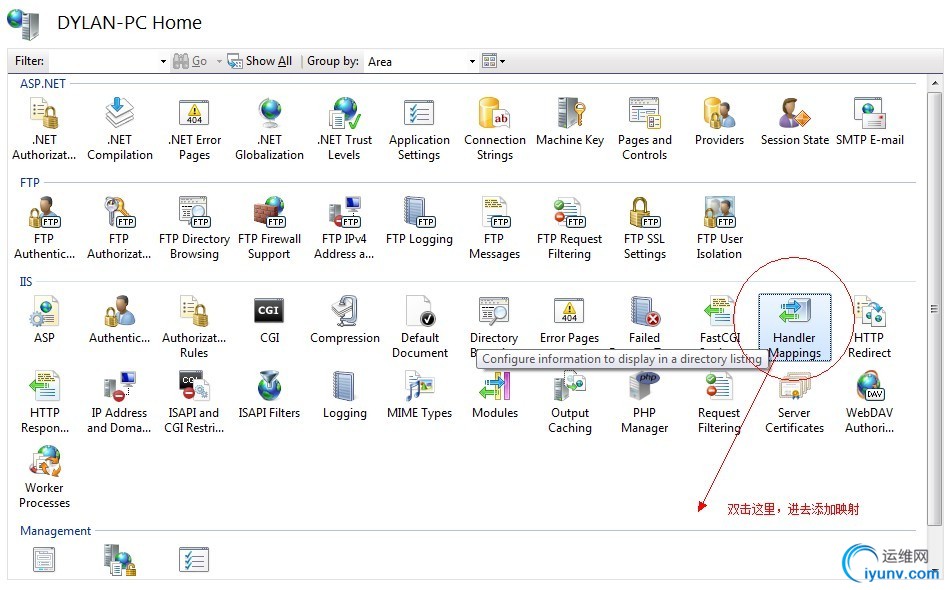Expand the Filter field dropdown arrow

point(163,61)
